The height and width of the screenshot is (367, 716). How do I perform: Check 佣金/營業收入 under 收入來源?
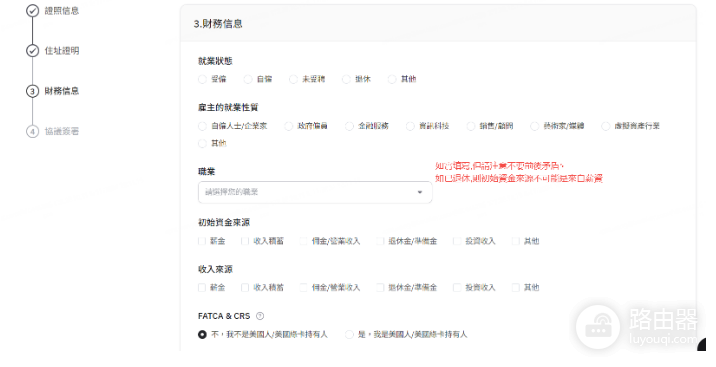click(304, 287)
